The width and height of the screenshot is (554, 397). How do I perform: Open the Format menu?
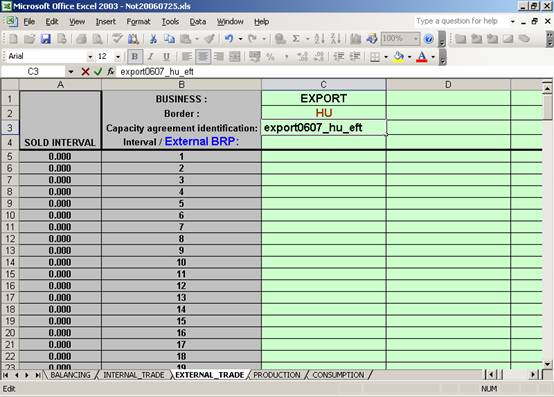coord(138,22)
